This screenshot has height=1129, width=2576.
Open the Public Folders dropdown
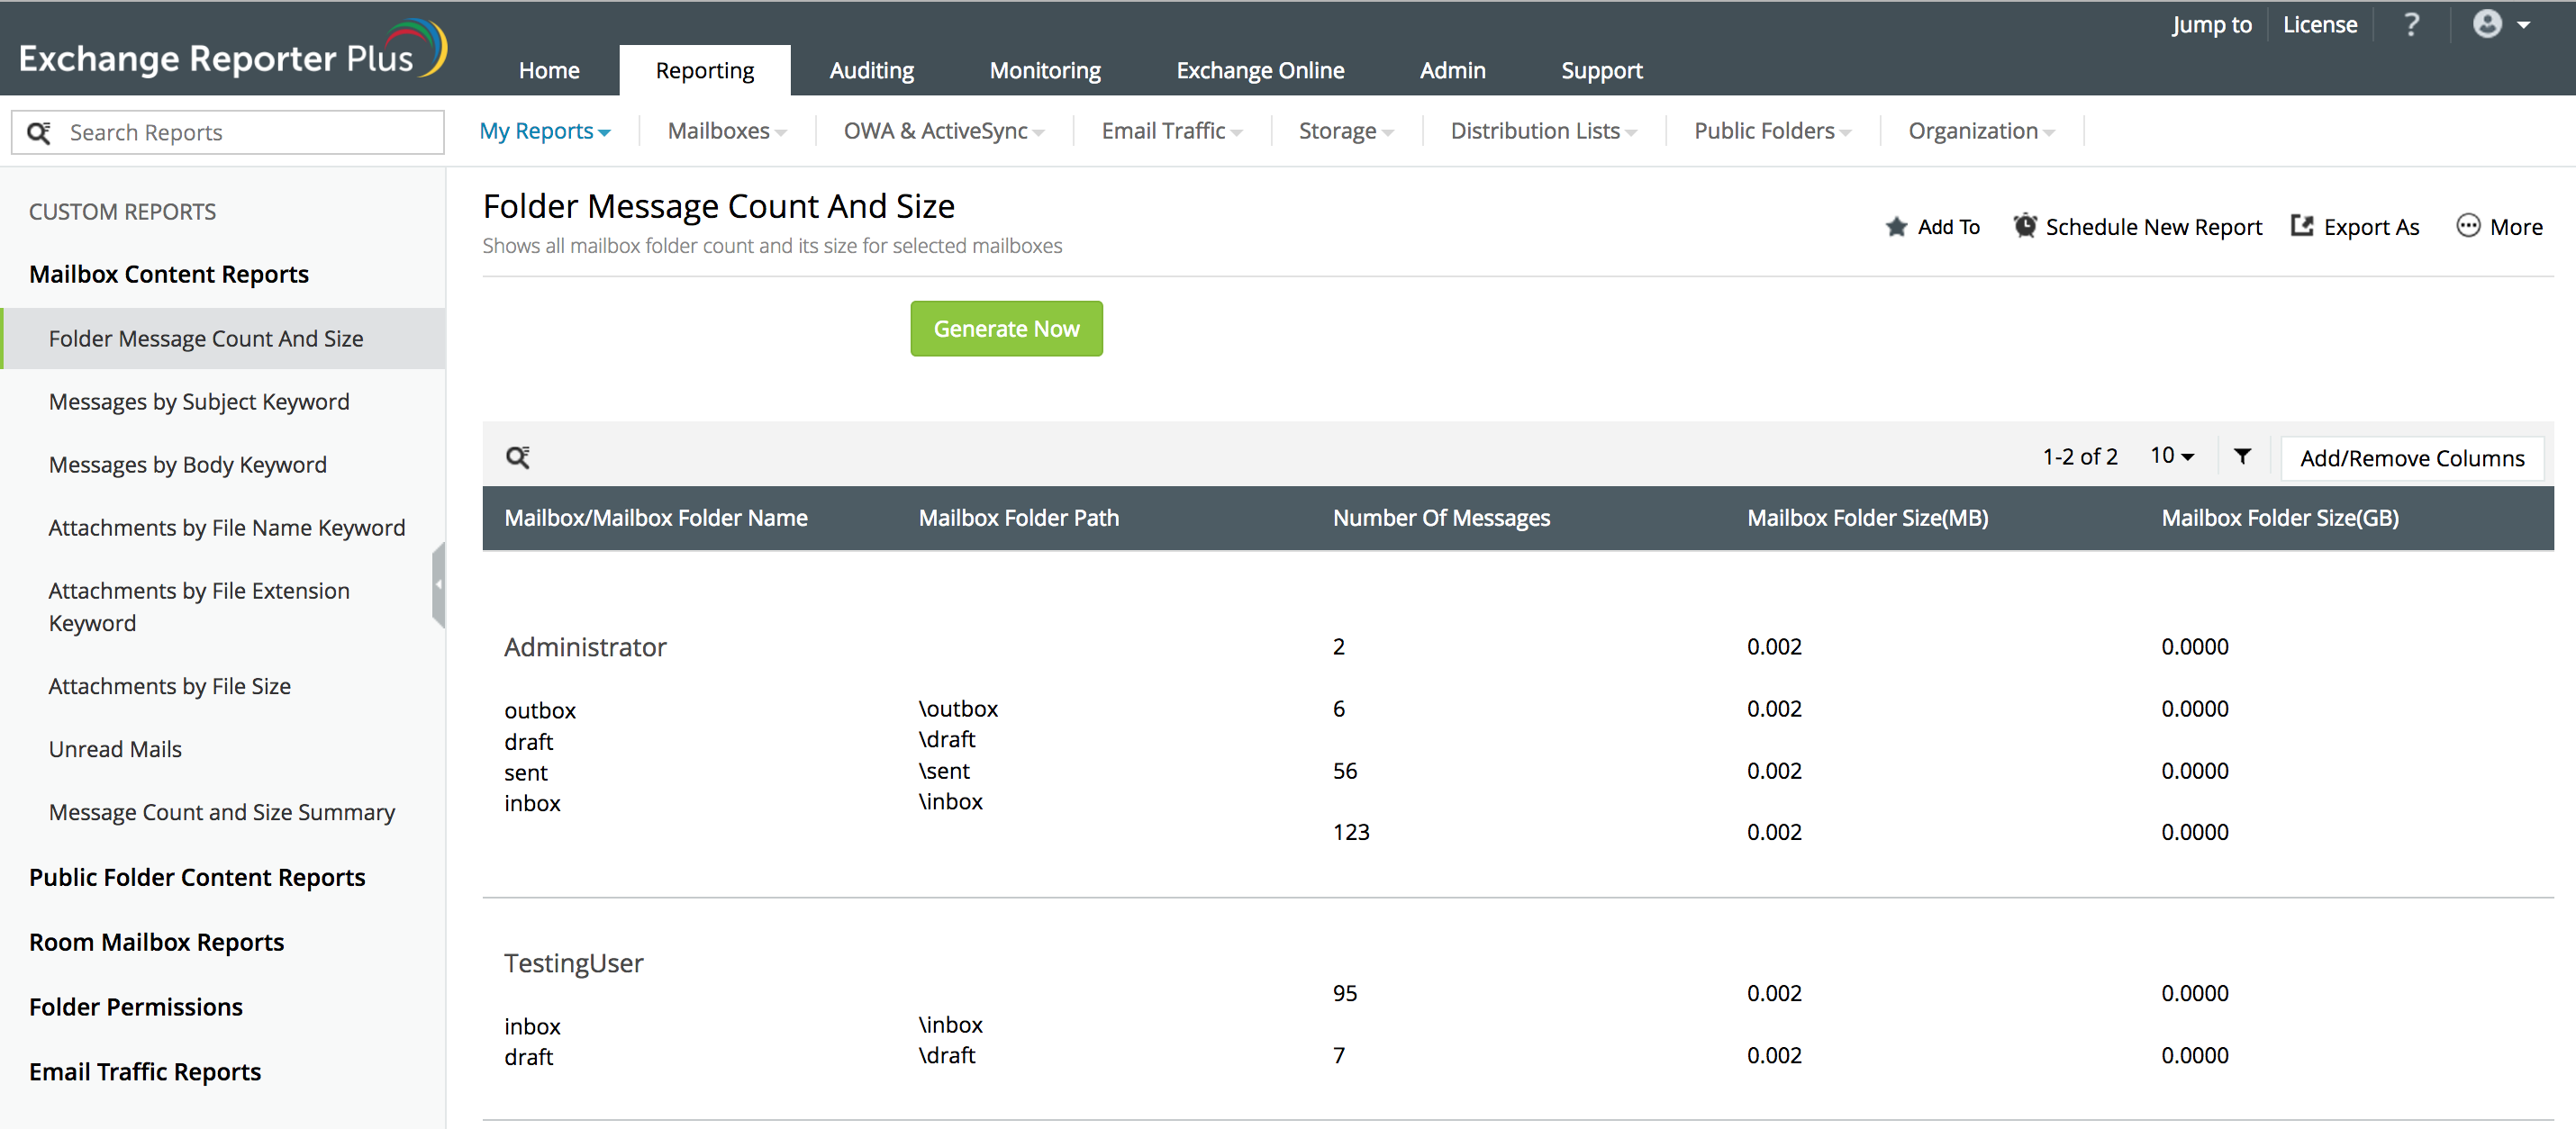1771,131
